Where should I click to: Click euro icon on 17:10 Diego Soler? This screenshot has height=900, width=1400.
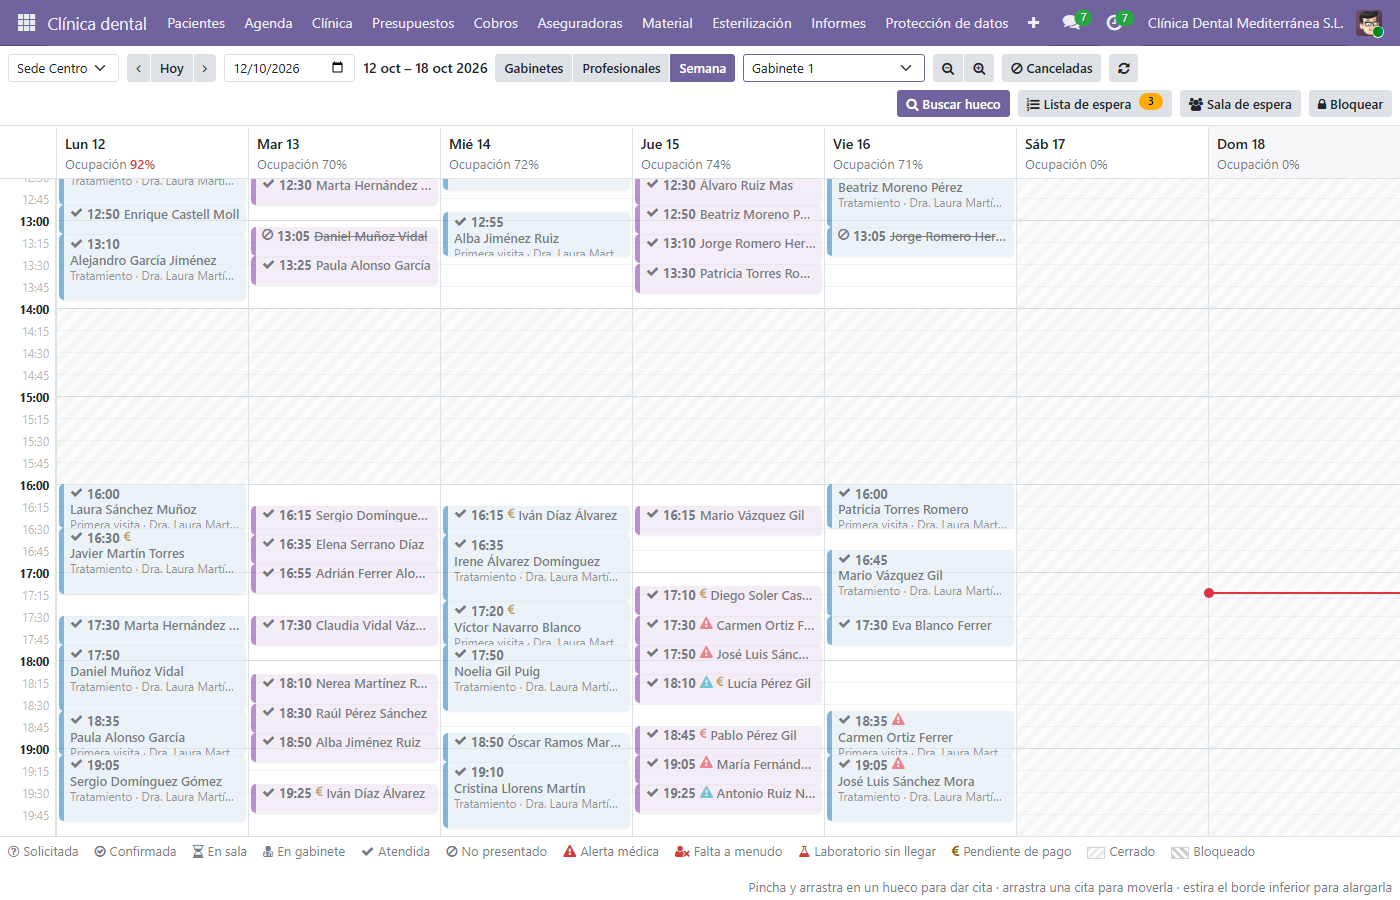[703, 594]
